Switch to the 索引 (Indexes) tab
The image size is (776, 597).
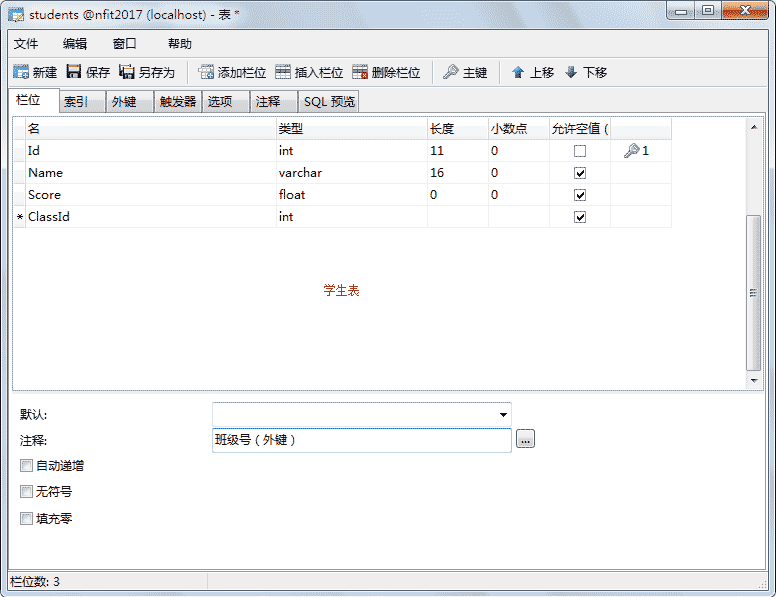(x=82, y=101)
